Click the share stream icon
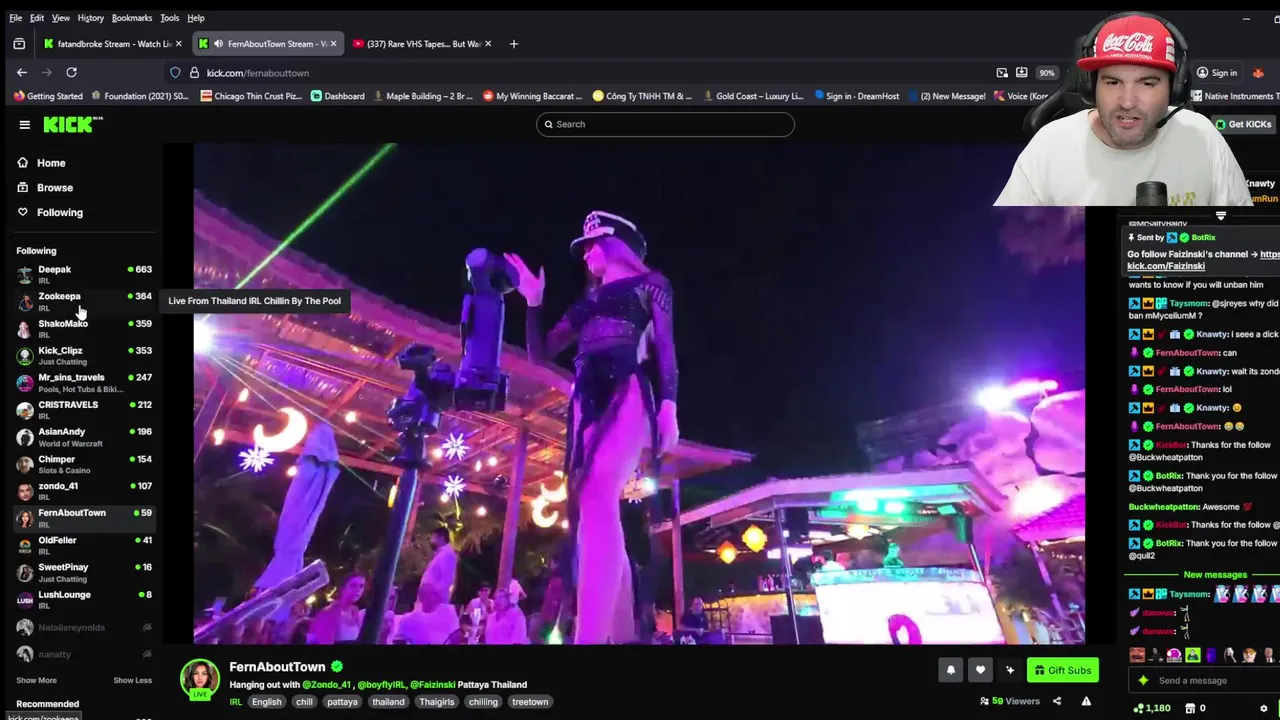The height and width of the screenshot is (720, 1280). [x=1057, y=701]
